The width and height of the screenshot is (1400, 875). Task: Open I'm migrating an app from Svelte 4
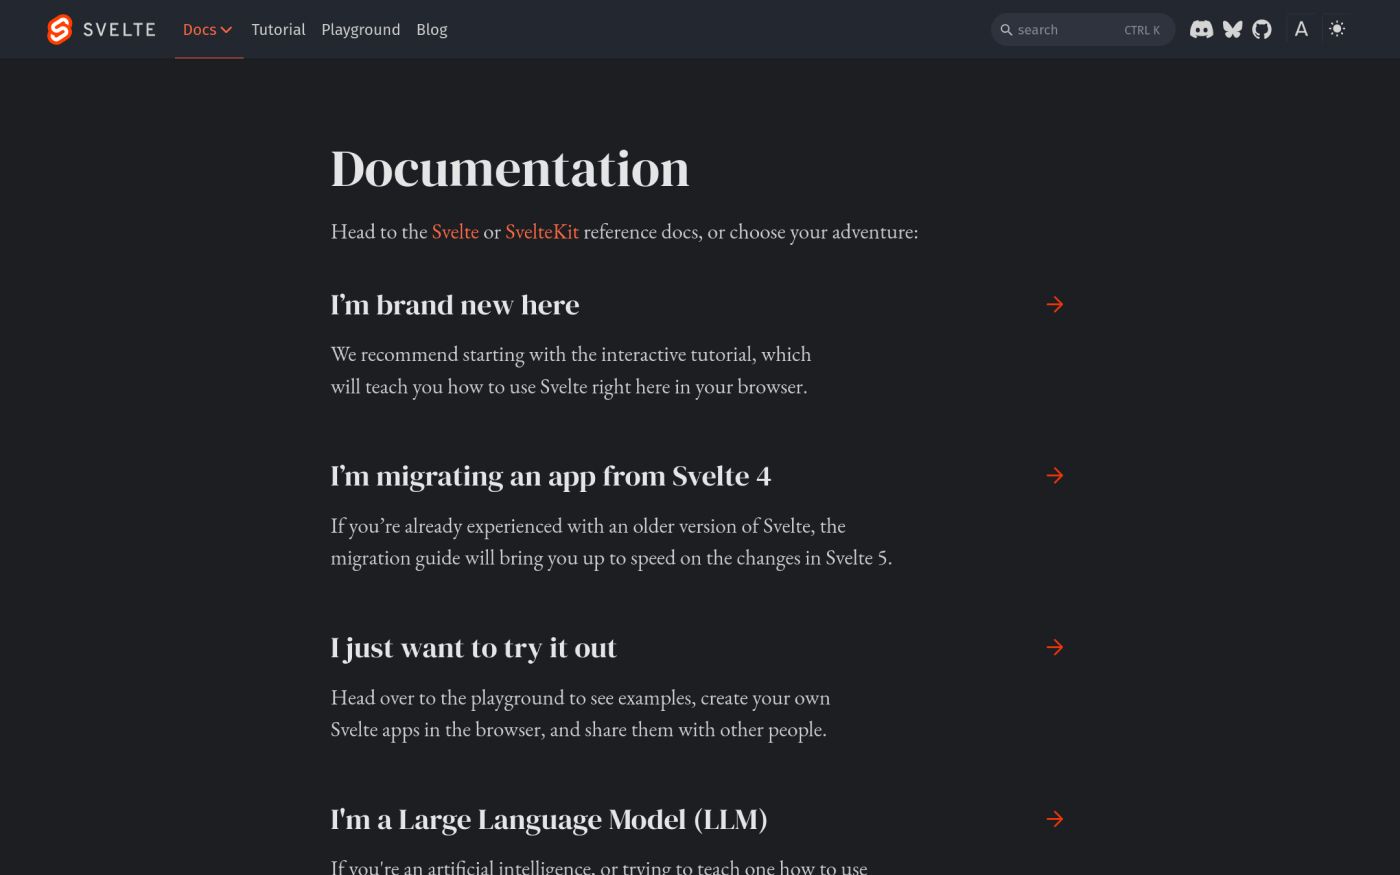tap(551, 476)
